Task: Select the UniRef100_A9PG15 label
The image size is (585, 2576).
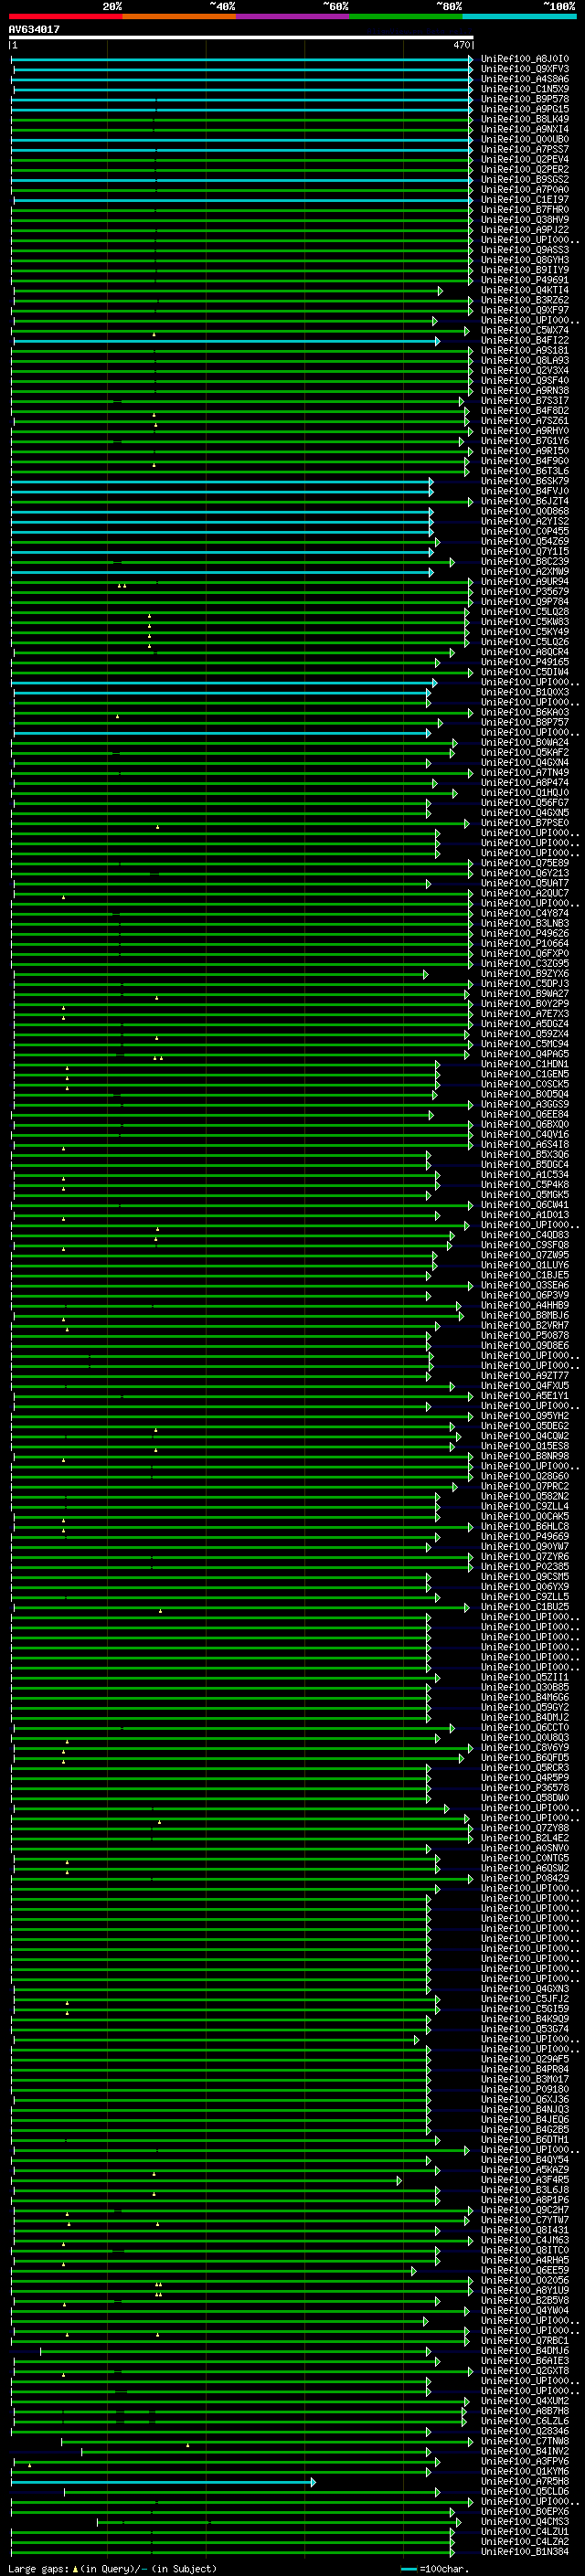Action: click(x=525, y=109)
